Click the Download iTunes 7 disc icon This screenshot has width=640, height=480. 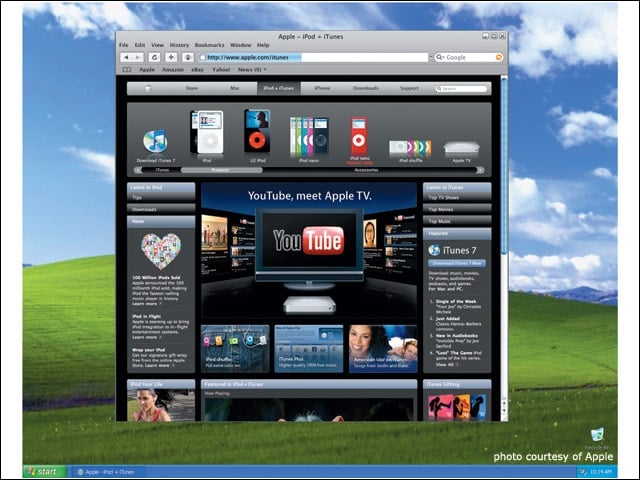click(x=155, y=141)
